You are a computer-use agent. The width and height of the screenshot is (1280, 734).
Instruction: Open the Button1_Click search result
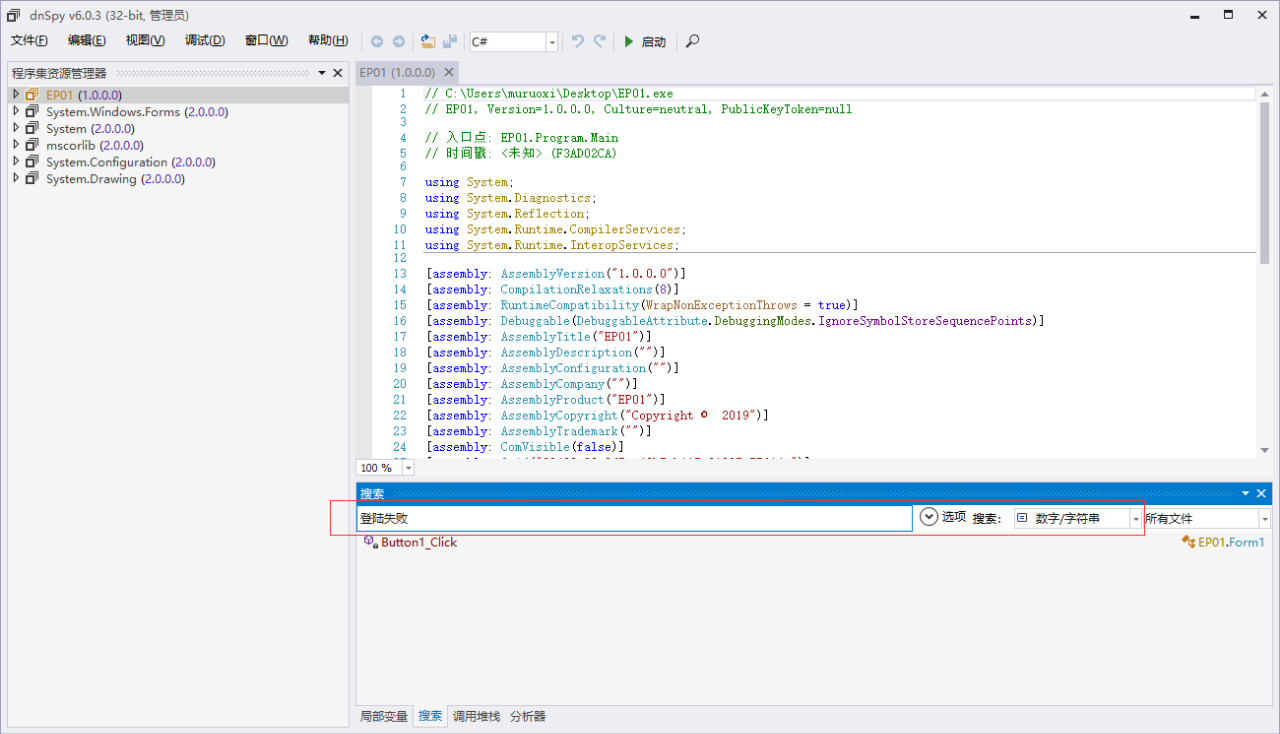(x=419, y=542)
